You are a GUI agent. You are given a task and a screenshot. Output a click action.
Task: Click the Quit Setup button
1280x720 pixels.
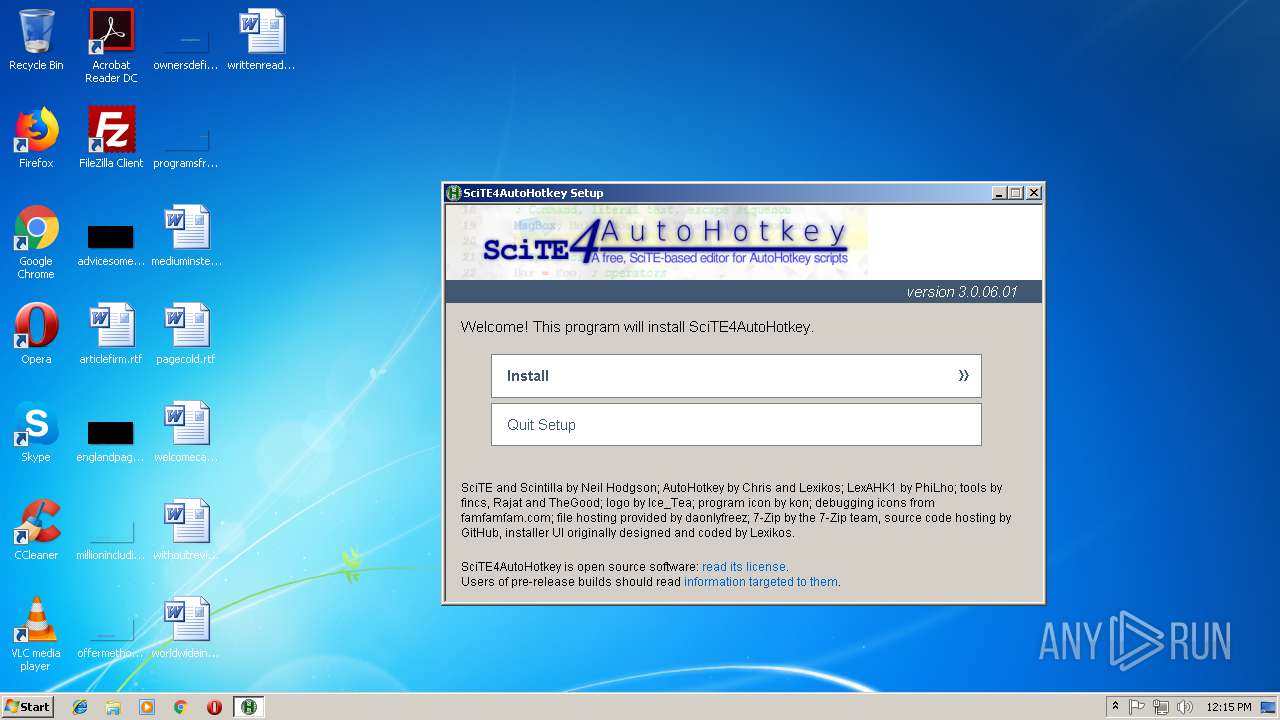736,425
